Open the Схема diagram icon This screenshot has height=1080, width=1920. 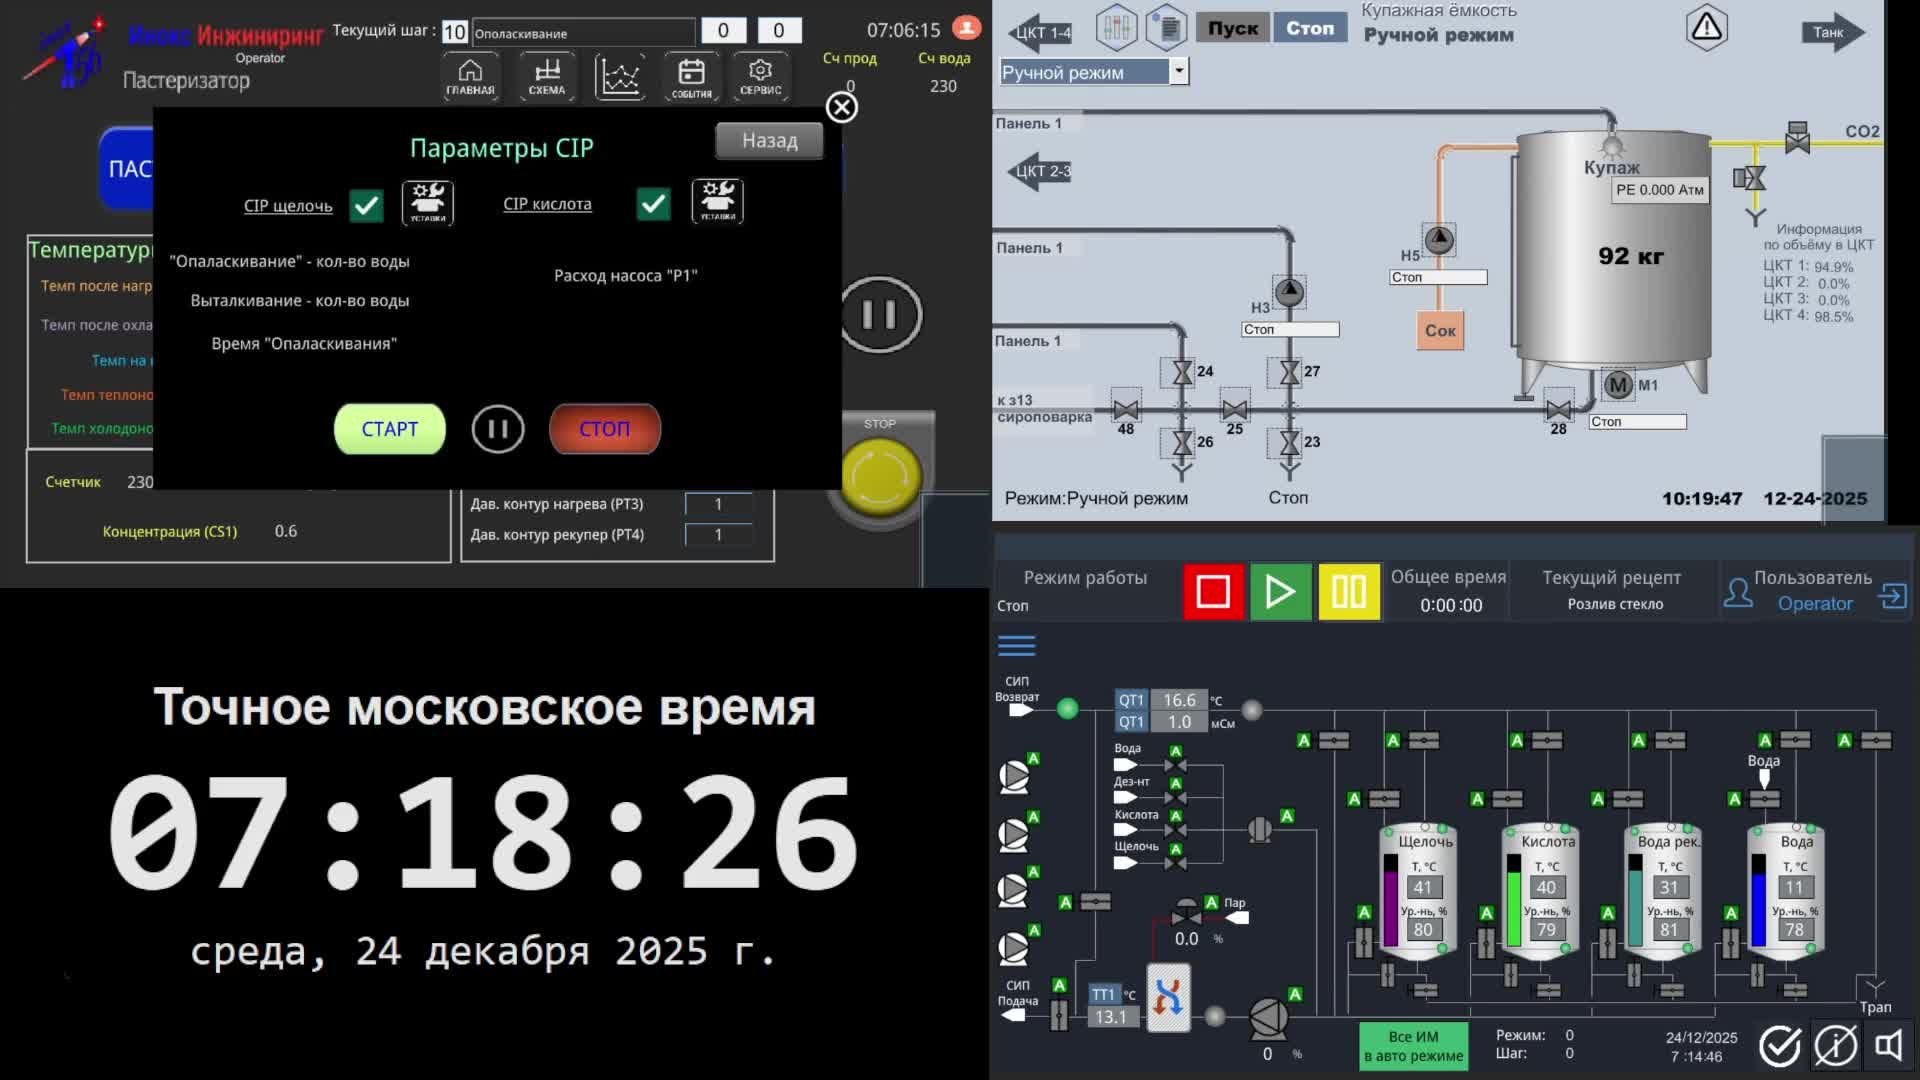point(546,76)
